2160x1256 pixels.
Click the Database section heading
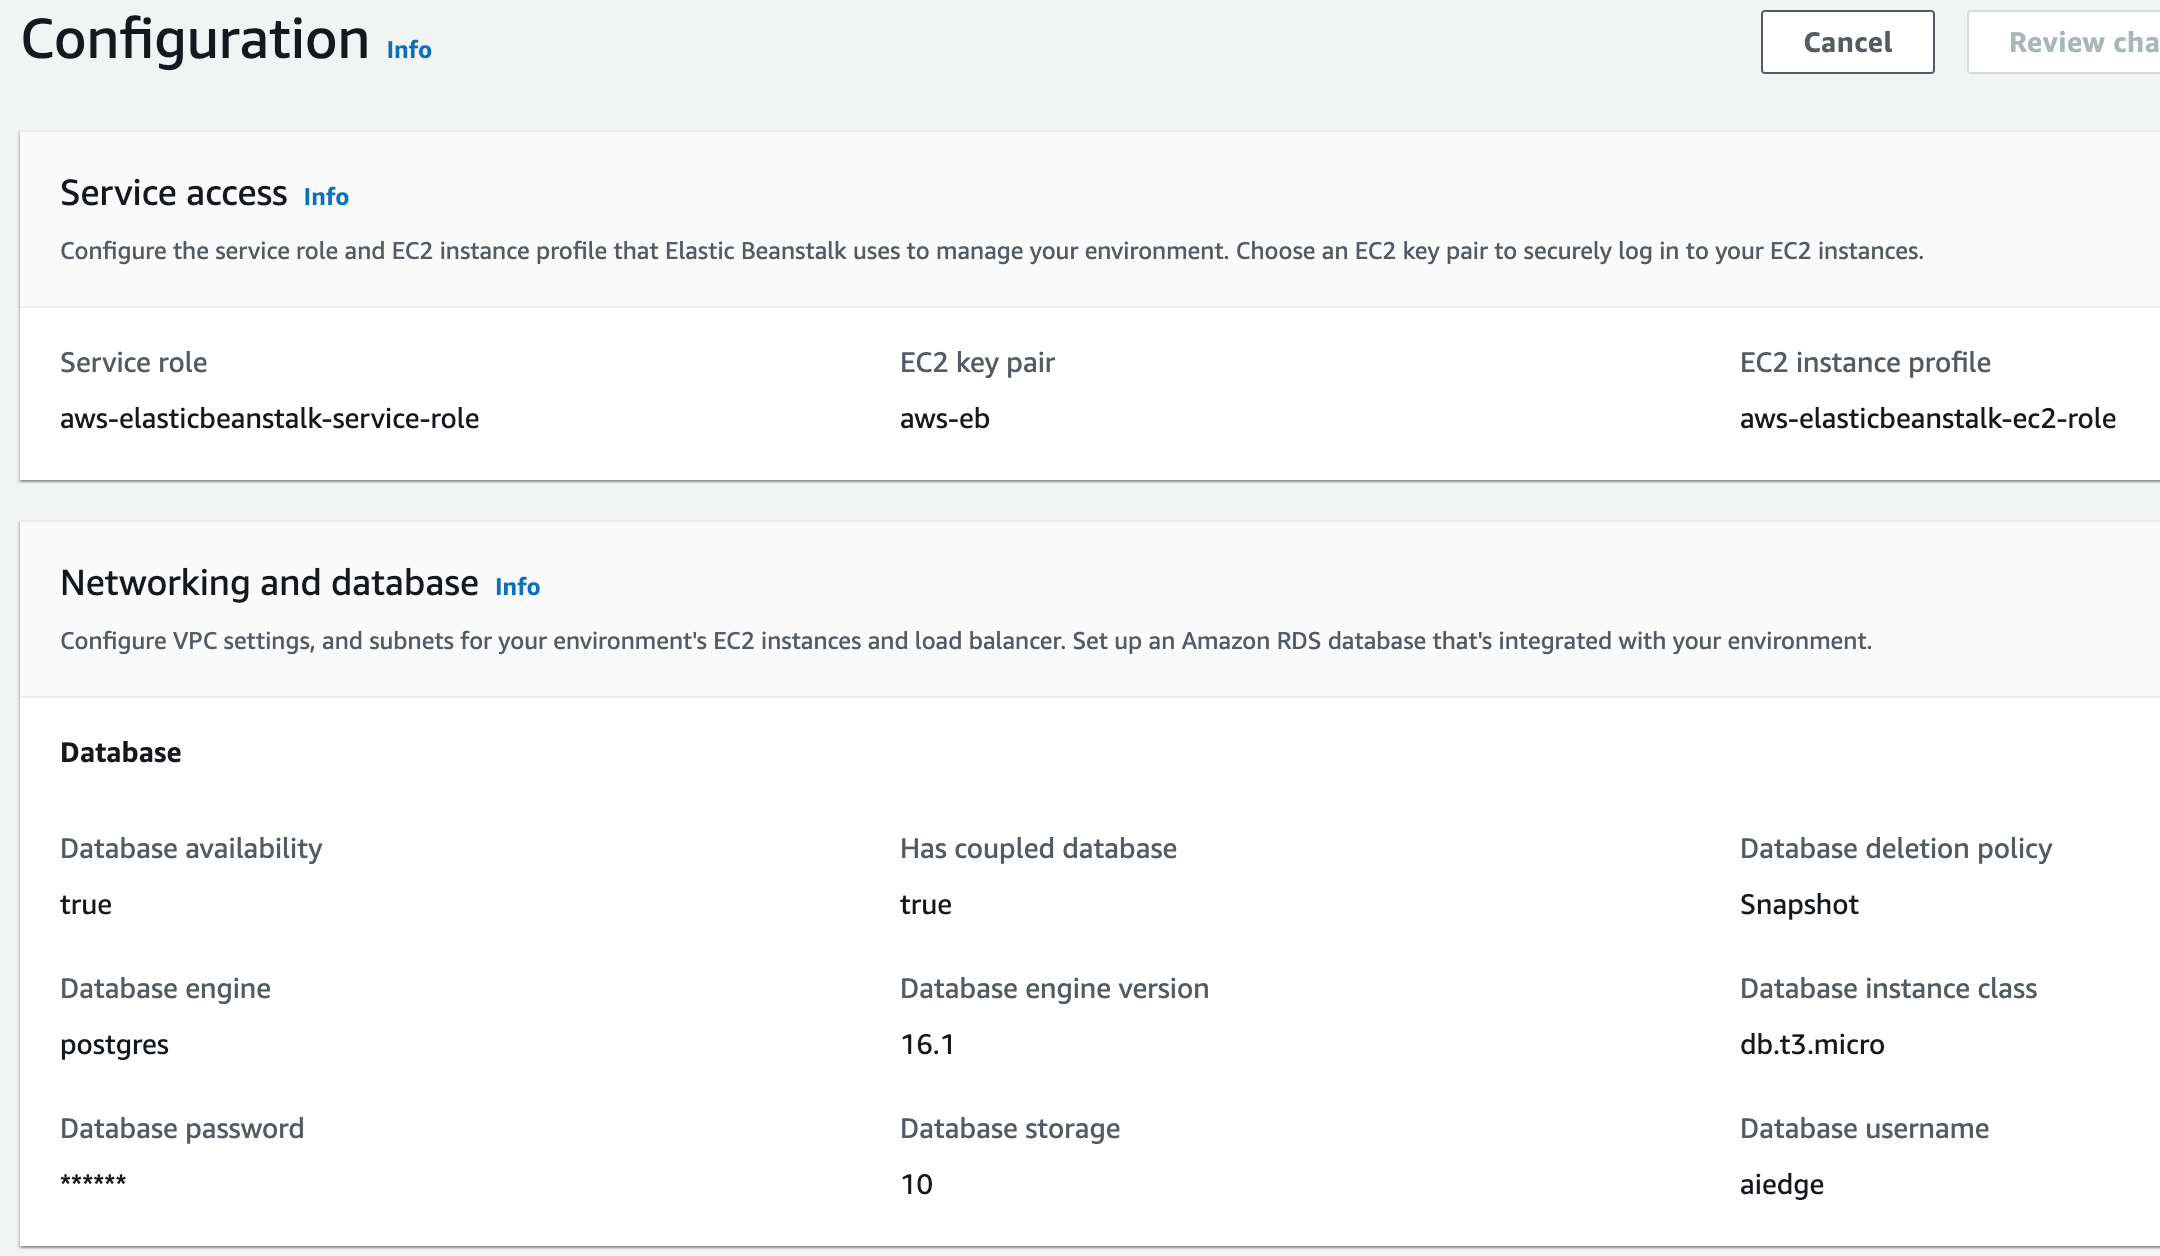point(121,752)
